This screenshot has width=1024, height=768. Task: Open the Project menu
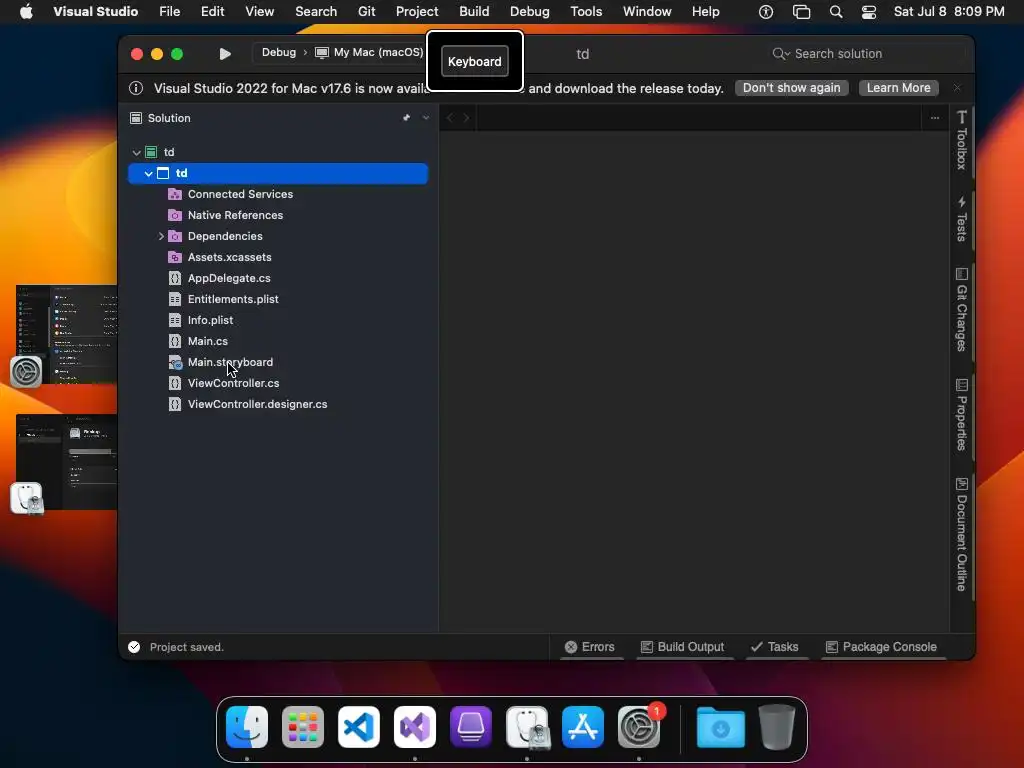417,12
